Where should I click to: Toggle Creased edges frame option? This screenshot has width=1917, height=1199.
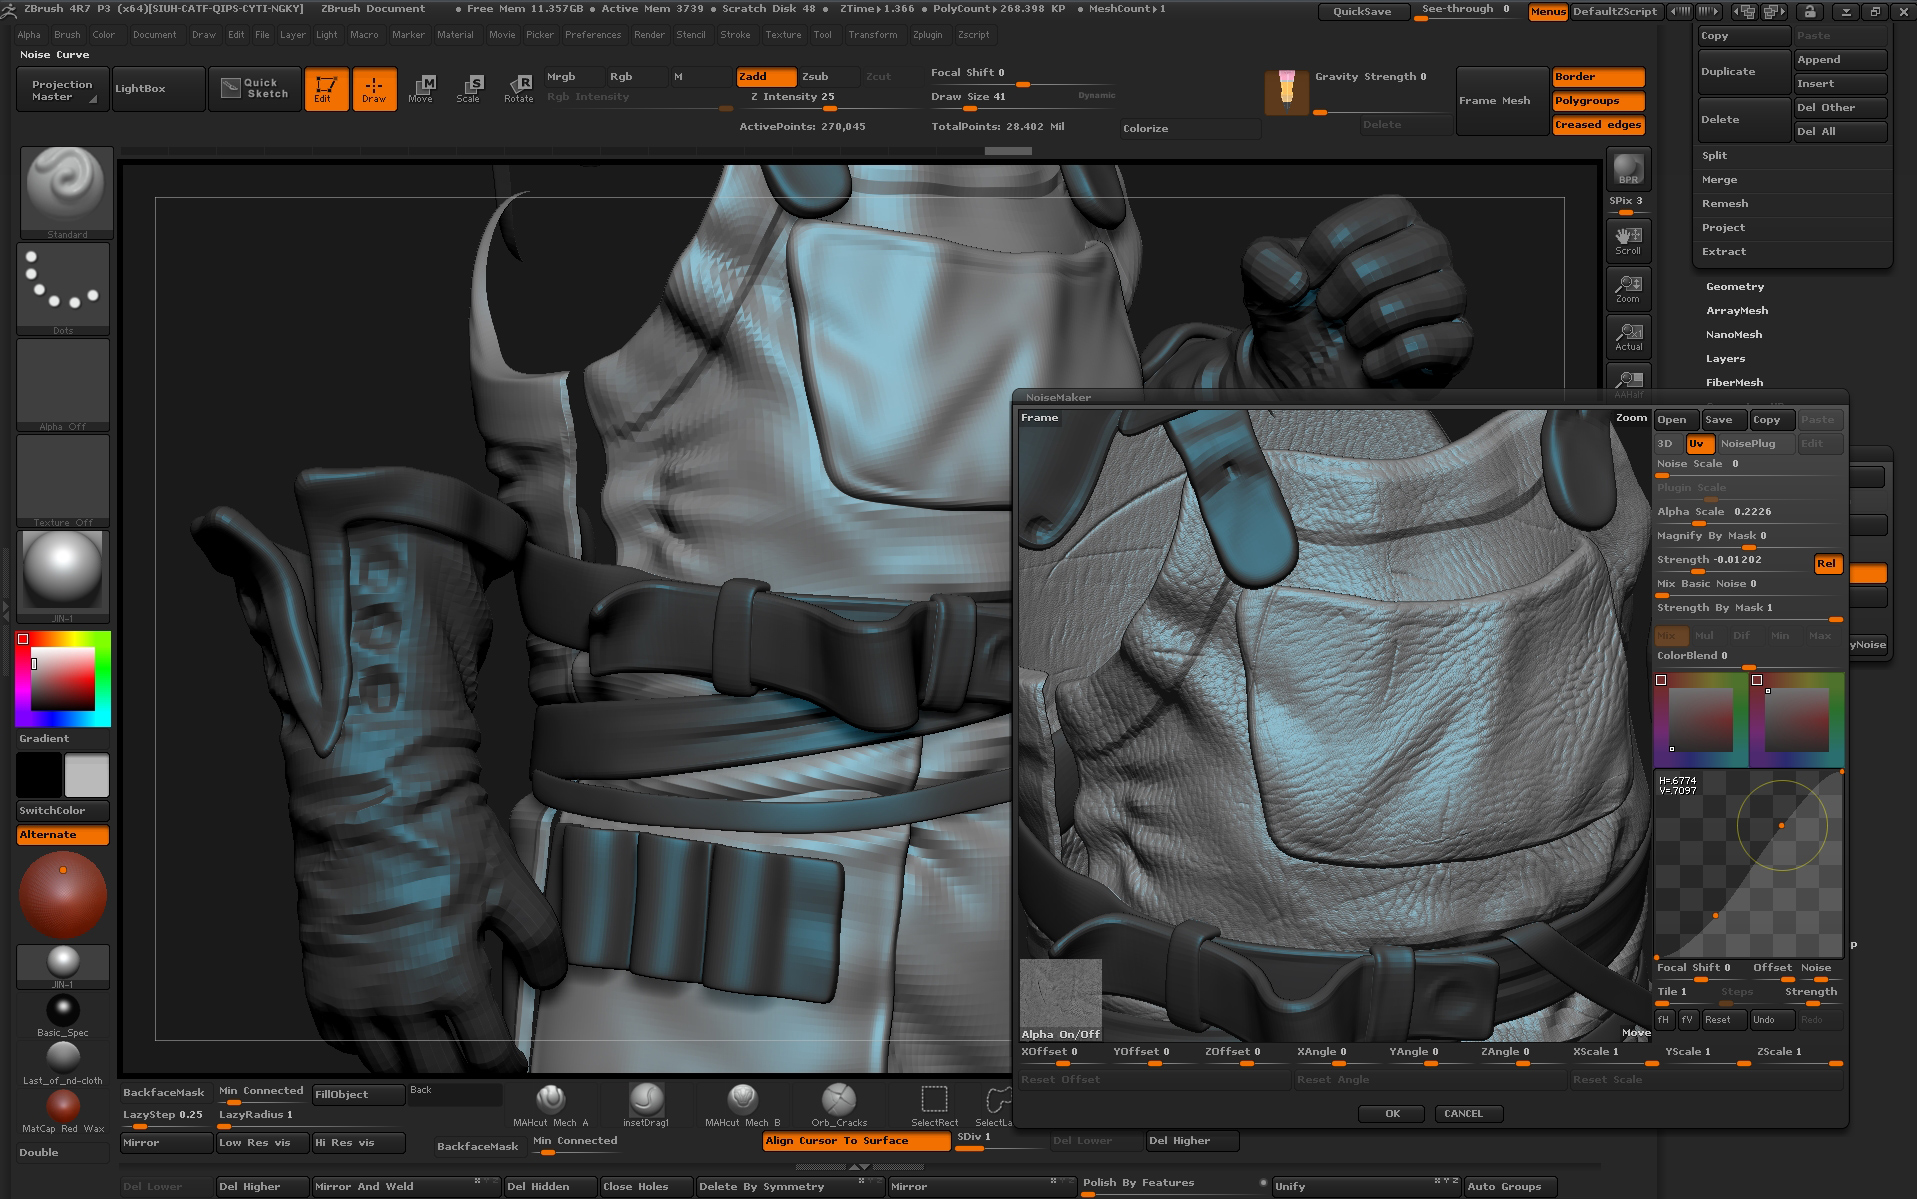point(1598,125)
